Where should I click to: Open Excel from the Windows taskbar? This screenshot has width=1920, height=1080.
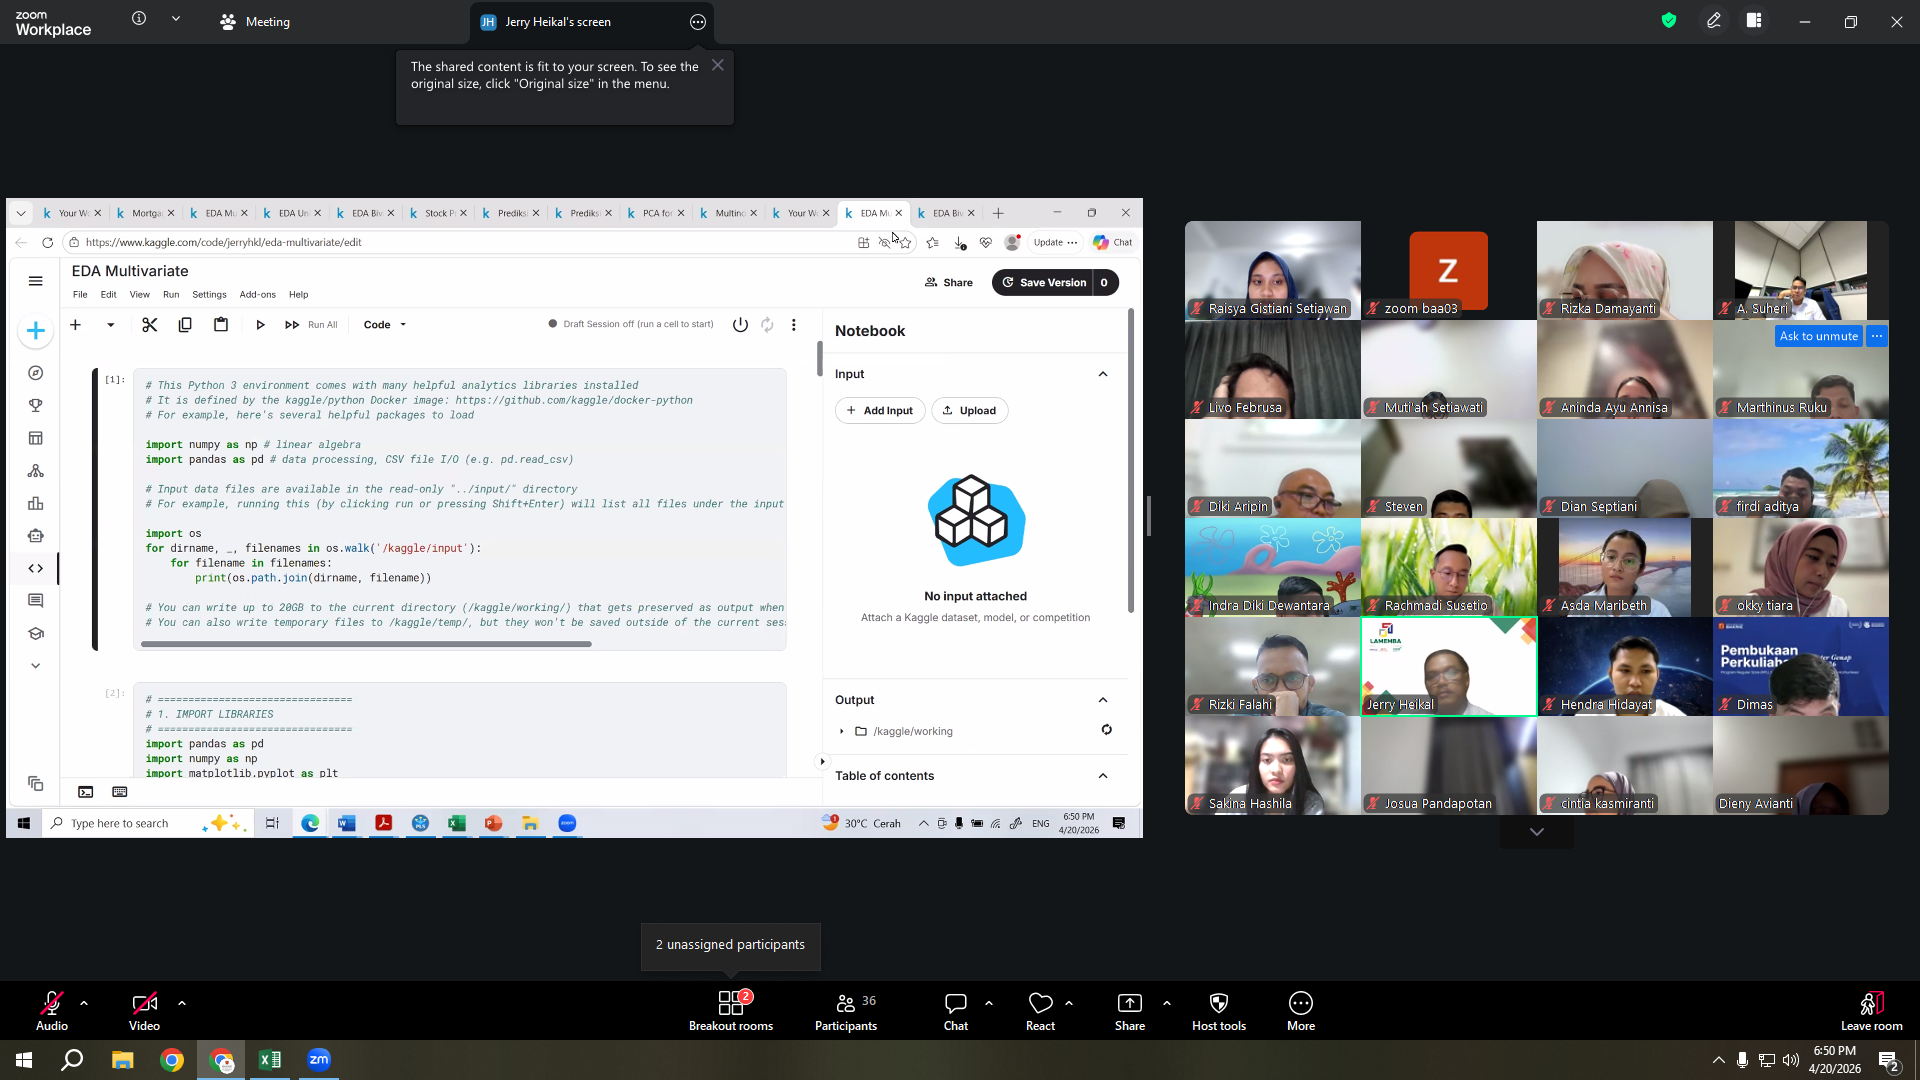coord(270,1060)
